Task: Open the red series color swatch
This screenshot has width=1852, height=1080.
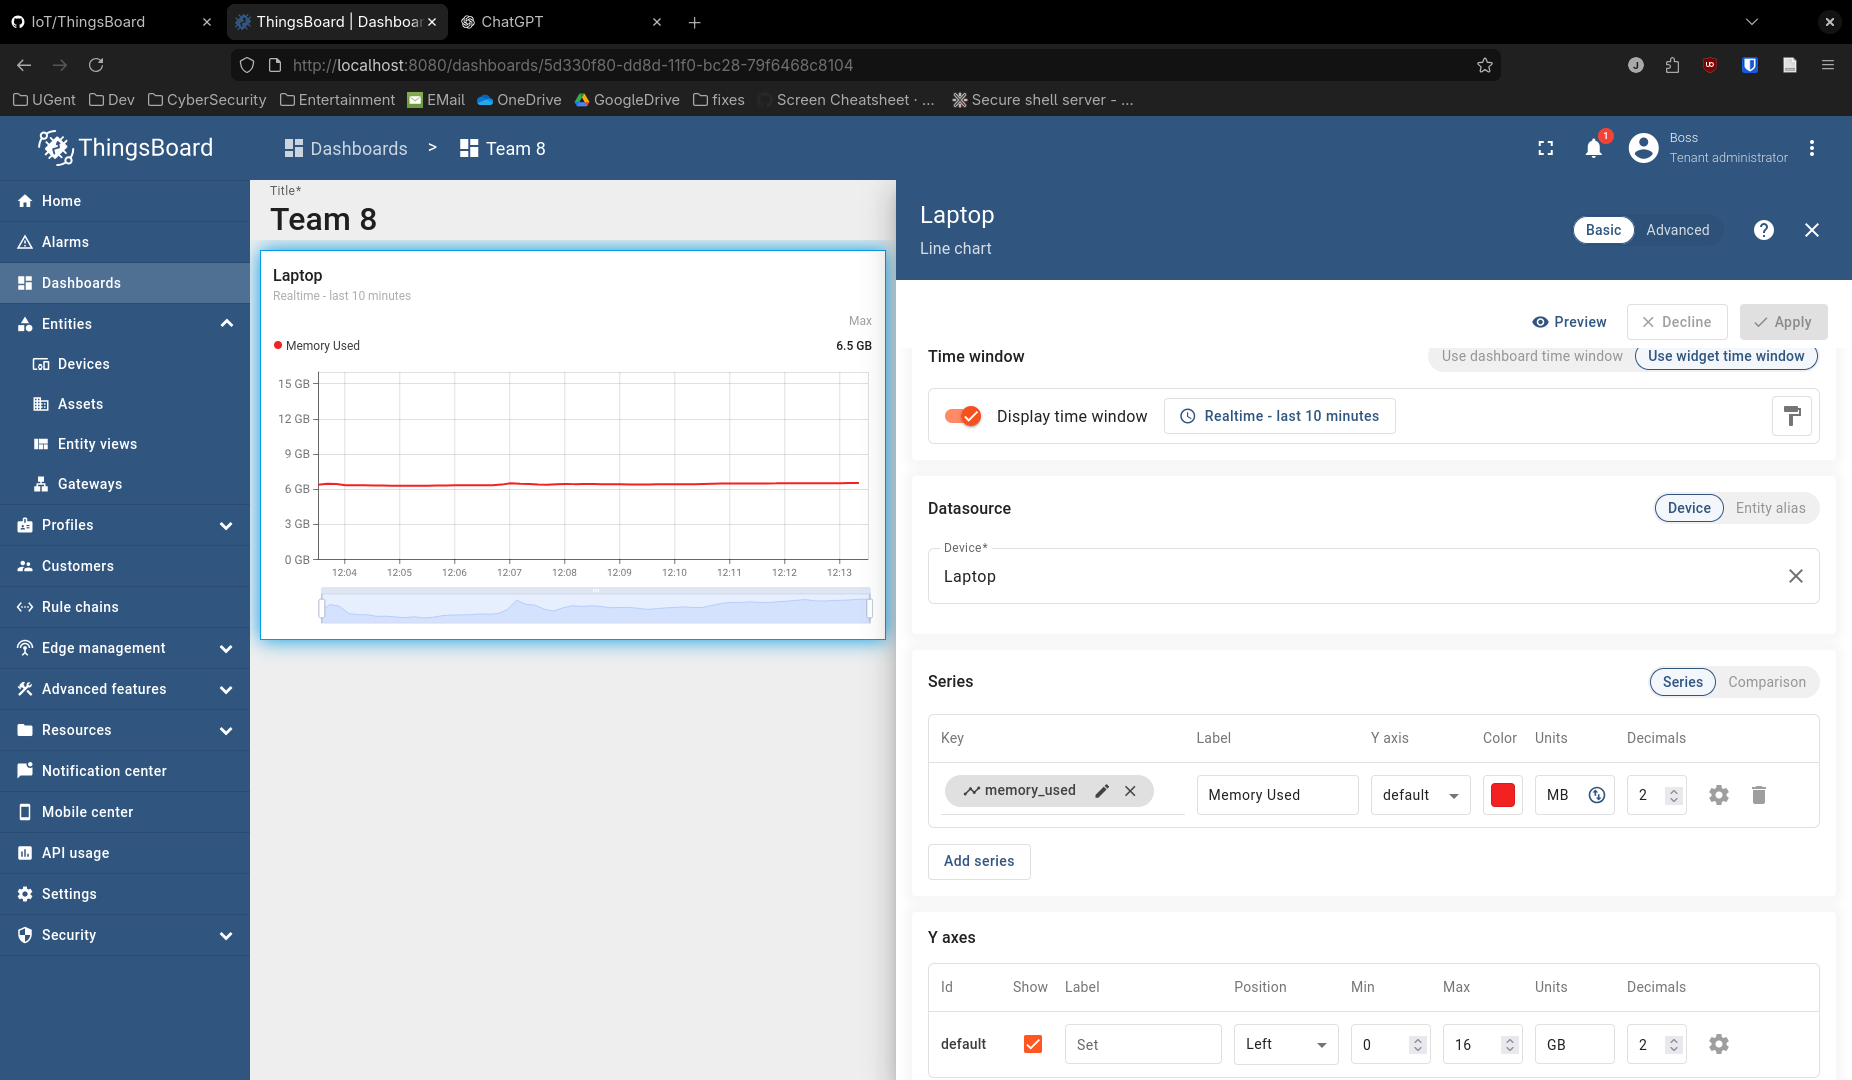Action: point(1502,795)
